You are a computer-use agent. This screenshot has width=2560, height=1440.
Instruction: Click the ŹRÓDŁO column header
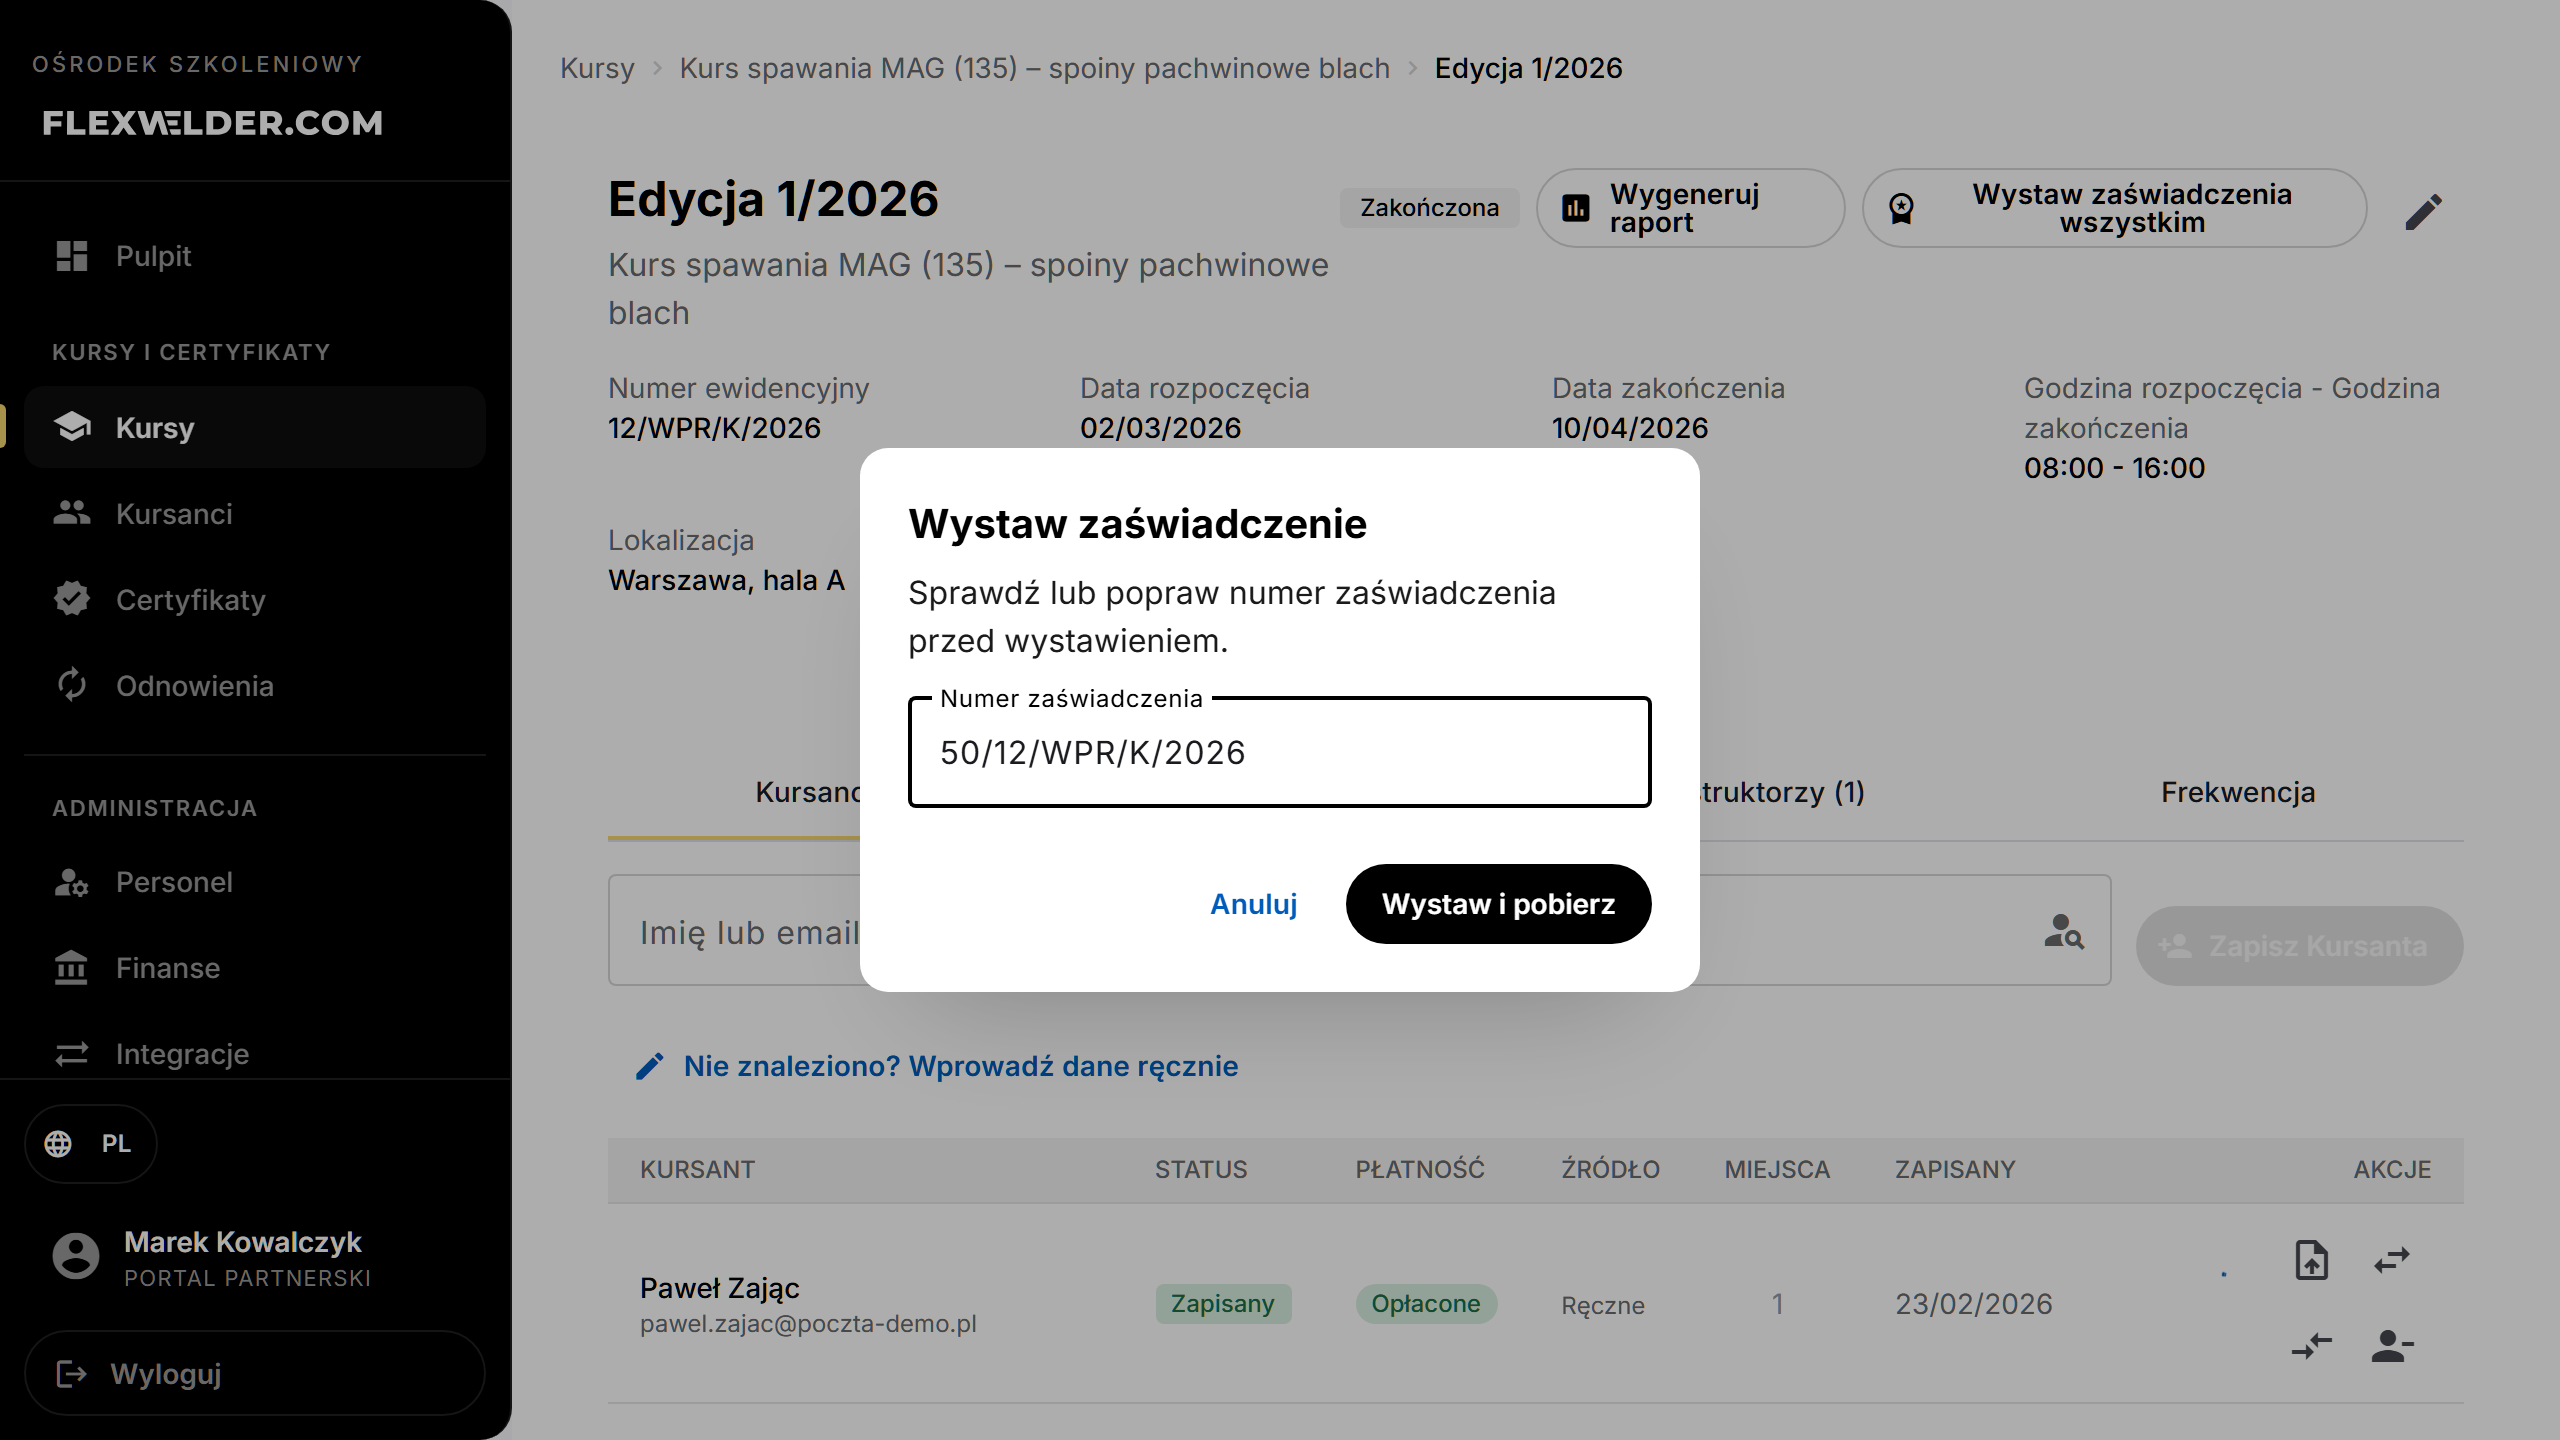point(1610,1169)
